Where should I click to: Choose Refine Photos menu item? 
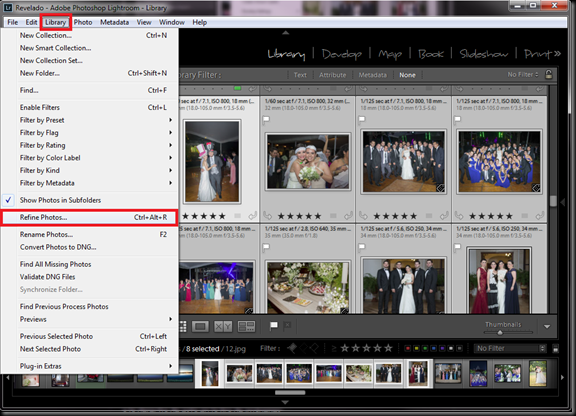(x=90, y=217)
